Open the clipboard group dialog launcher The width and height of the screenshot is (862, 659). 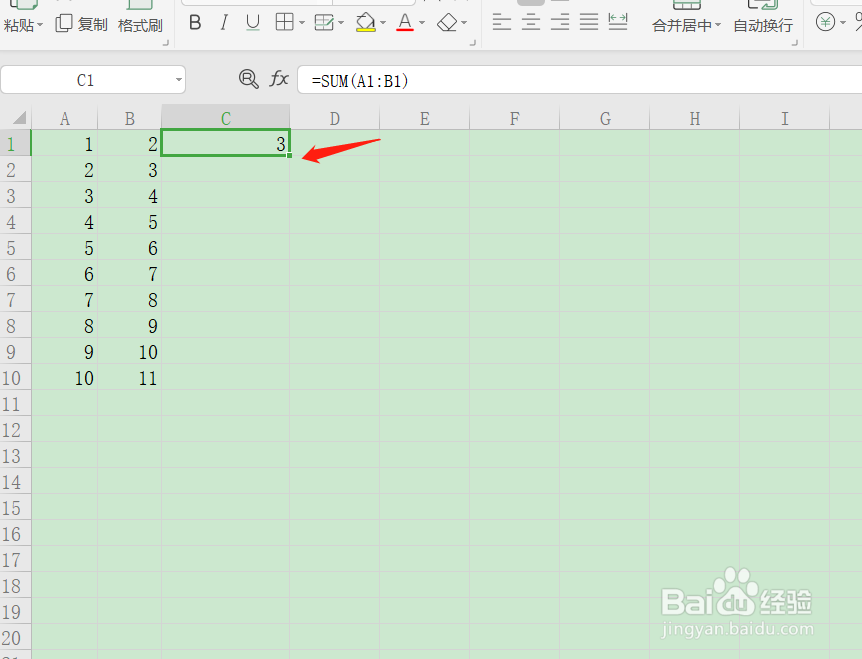pyautogui.click(x=165, y=42)
